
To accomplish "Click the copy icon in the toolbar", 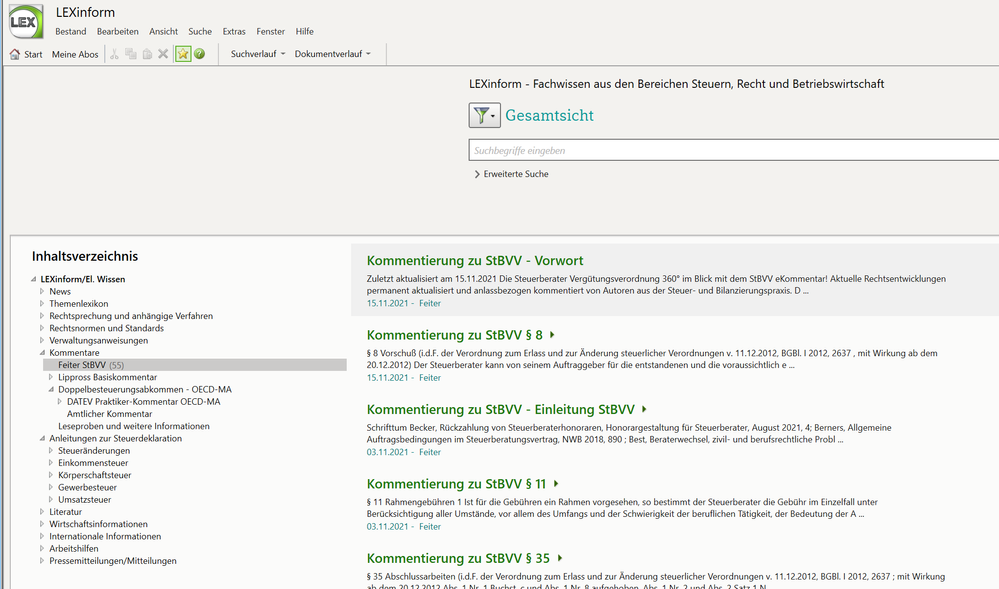I will pyautogui.click(x=131, y=54).
